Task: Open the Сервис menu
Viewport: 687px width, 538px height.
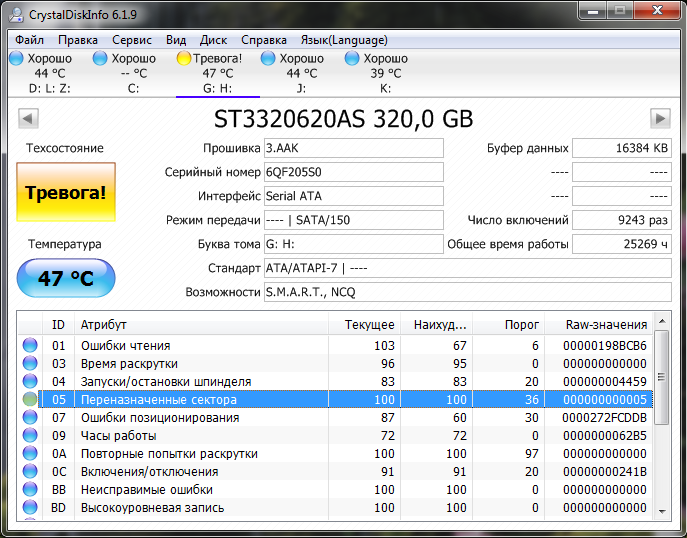Action: [x=132, y=40]
